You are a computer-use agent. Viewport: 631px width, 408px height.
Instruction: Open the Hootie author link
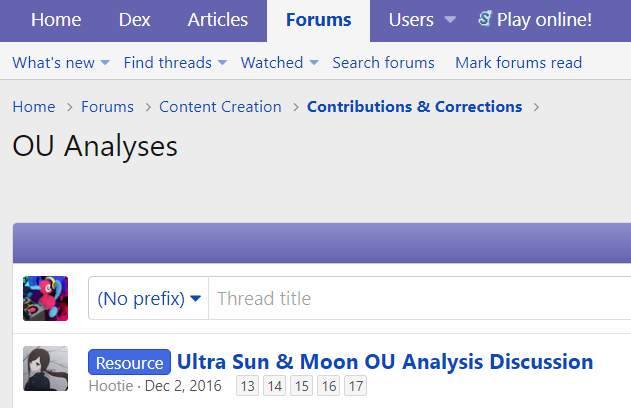click(x=111, y=386)
